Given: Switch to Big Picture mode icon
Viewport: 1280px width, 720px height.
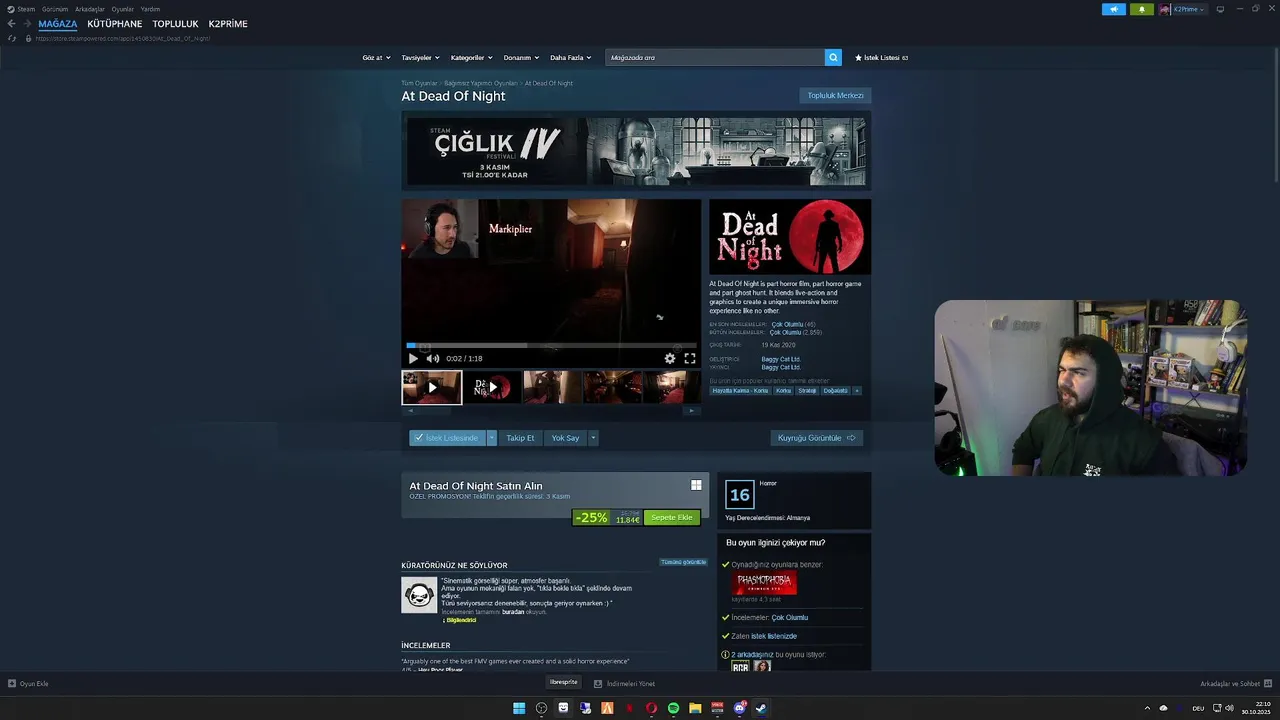Looking at the screenshot, I should (x=1220, y=9).
